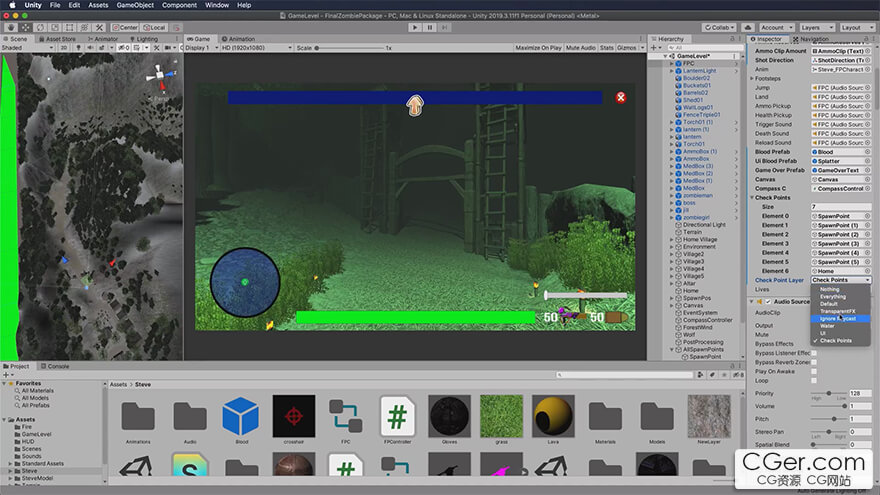
Task: Toggle Mute Audio in Game view
Action: point(580,48)
